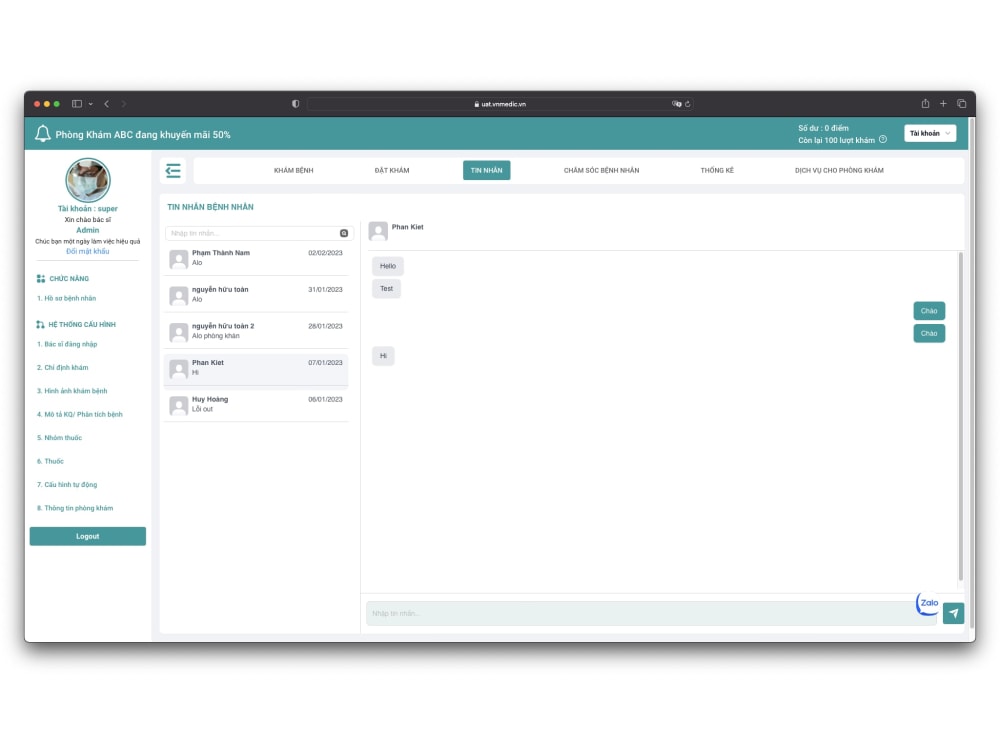Select the Huy Hoàng conversation name
The image size is (1000, 750).
pos(210,400)
